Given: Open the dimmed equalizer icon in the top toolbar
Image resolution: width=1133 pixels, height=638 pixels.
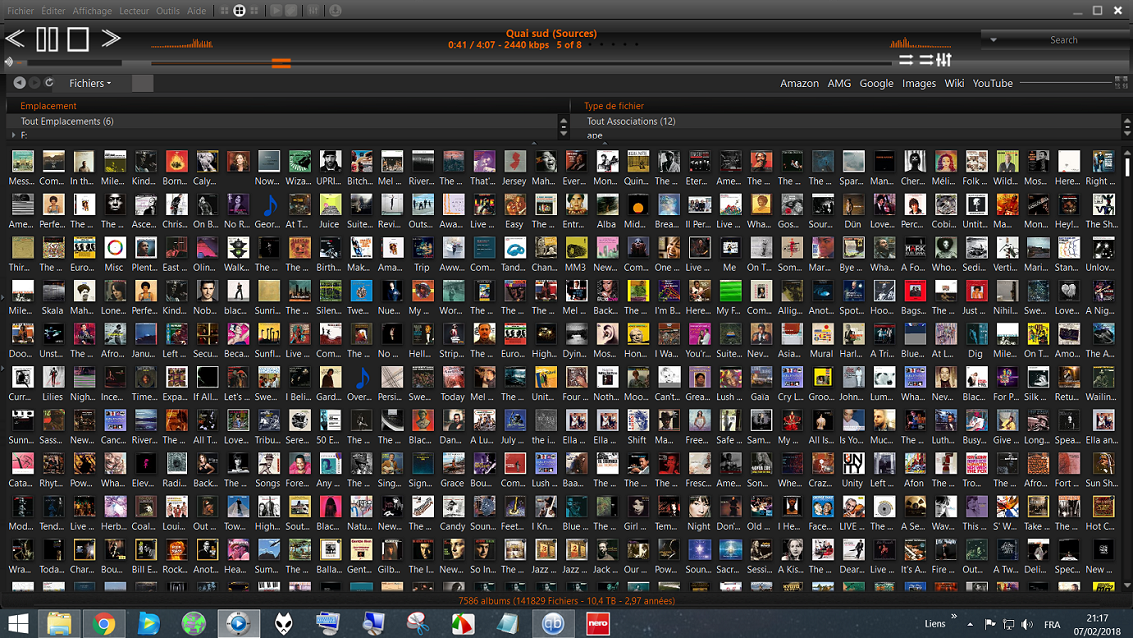Looking at the screenshot, I should (313, 11).
